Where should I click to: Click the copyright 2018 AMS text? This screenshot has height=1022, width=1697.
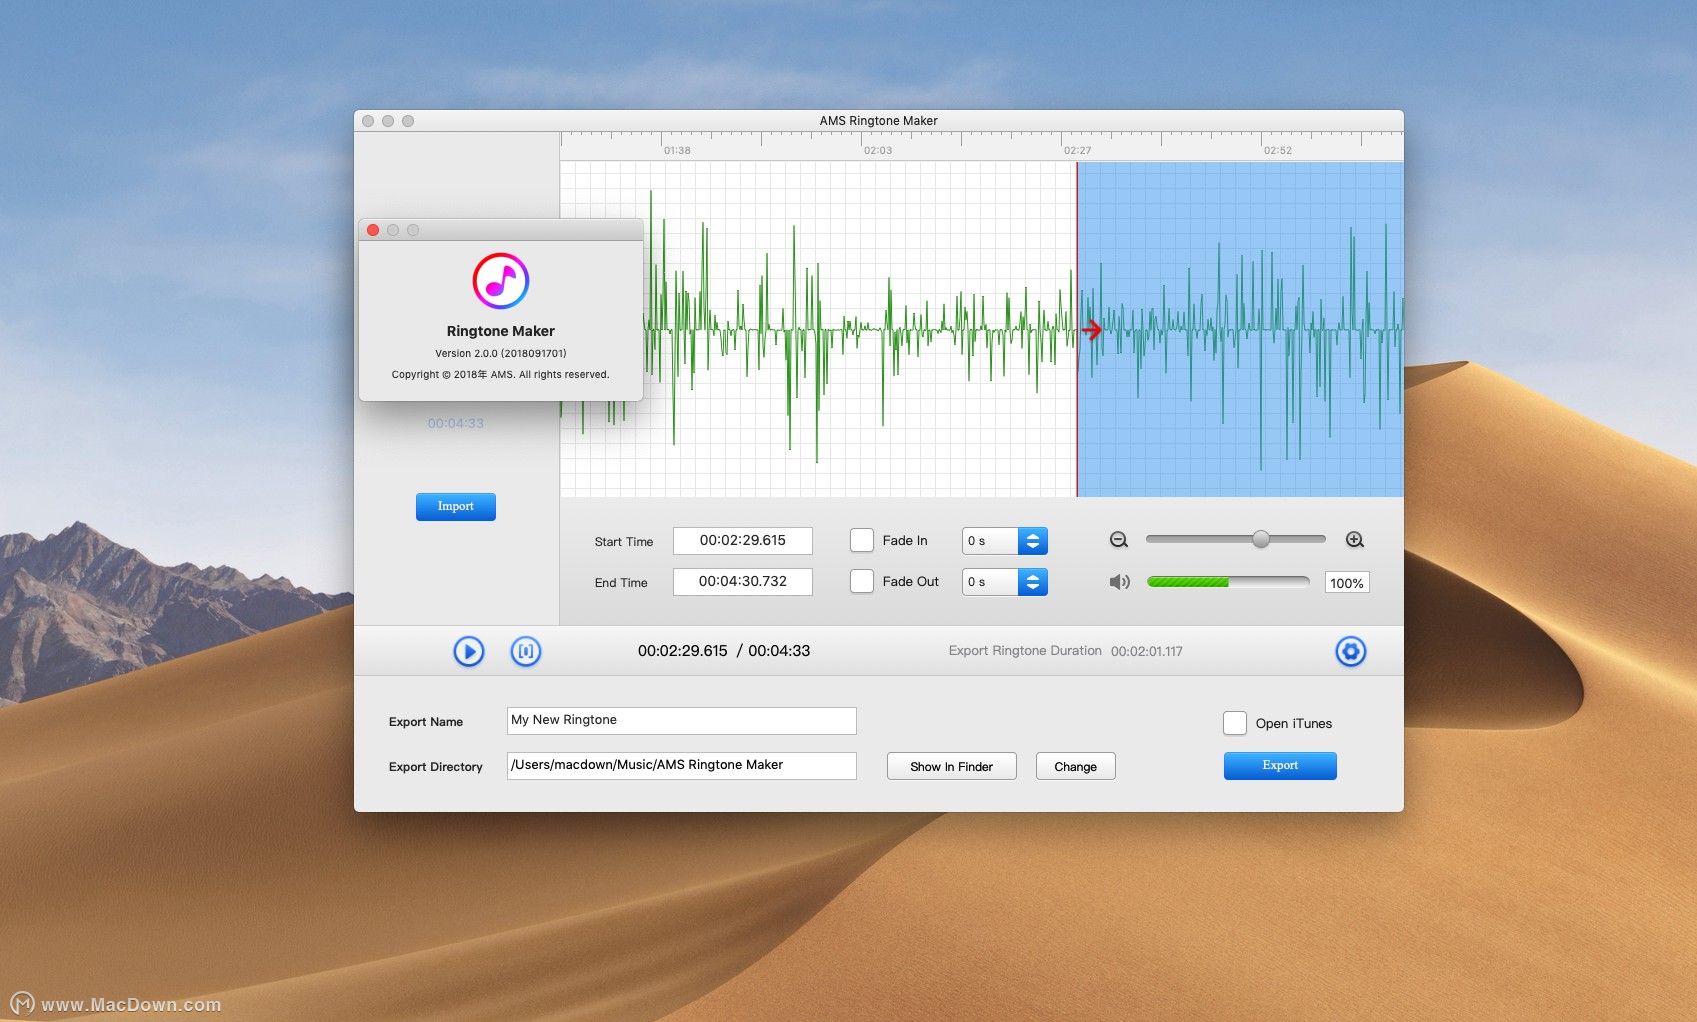501,375
